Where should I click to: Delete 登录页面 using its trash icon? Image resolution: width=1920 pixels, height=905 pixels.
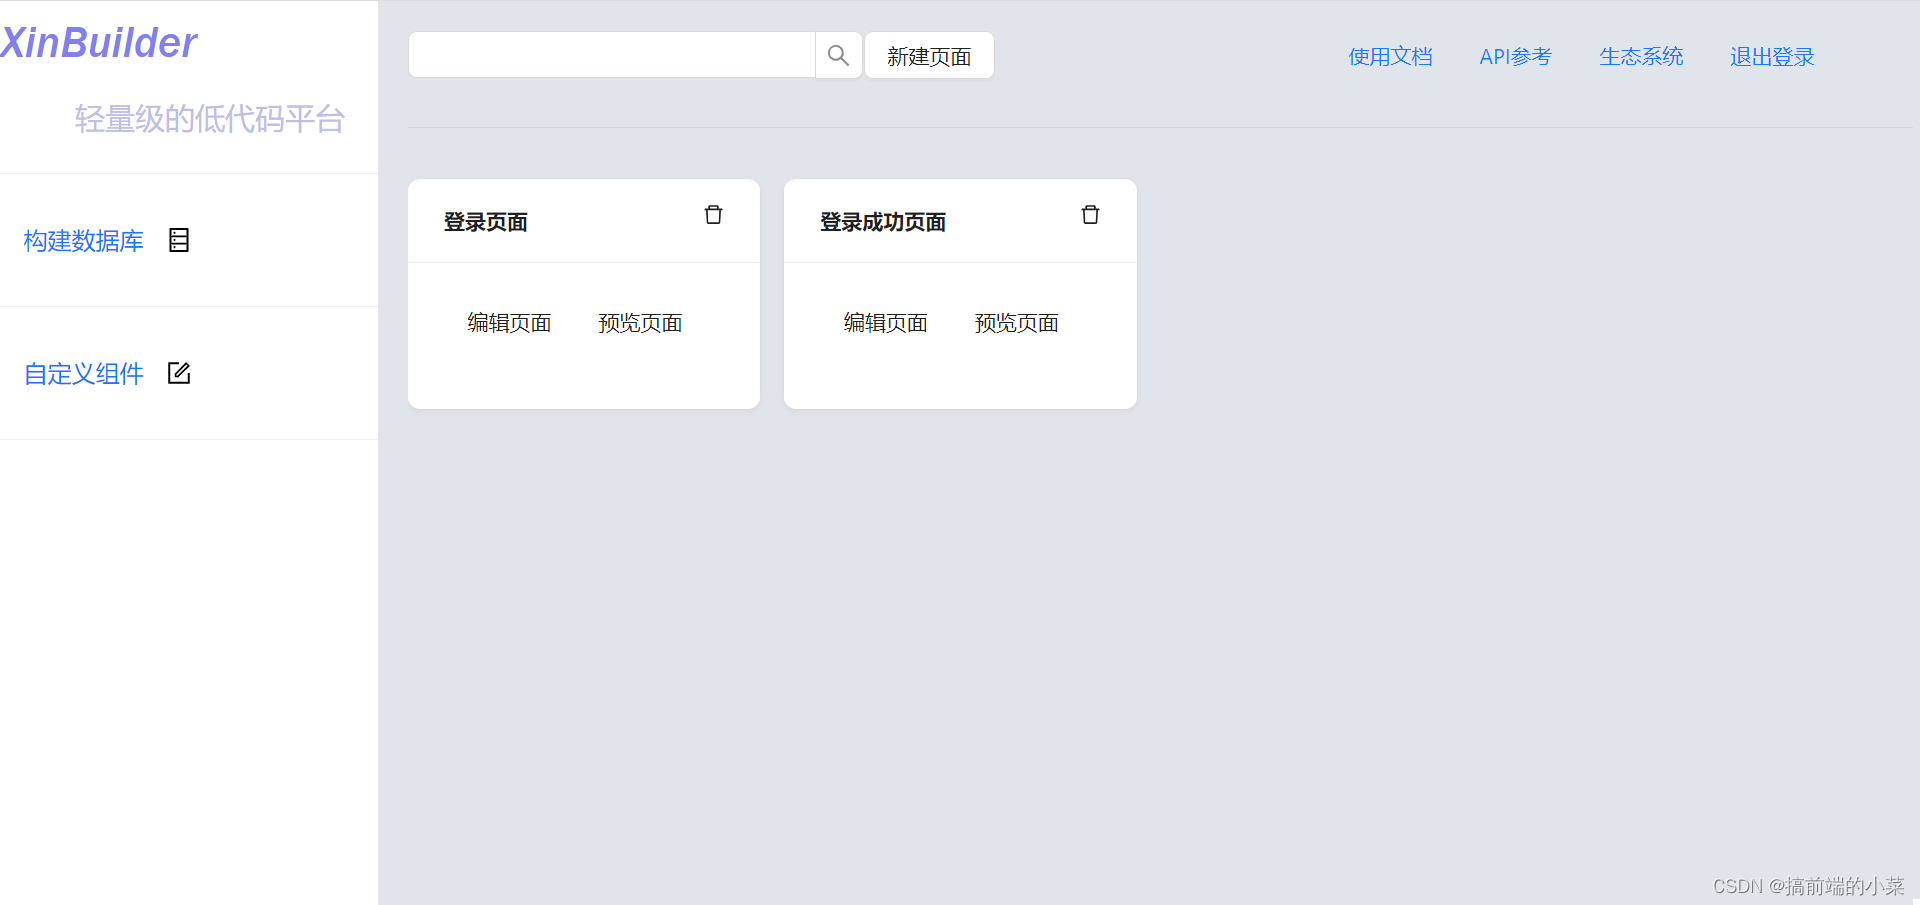713,214
